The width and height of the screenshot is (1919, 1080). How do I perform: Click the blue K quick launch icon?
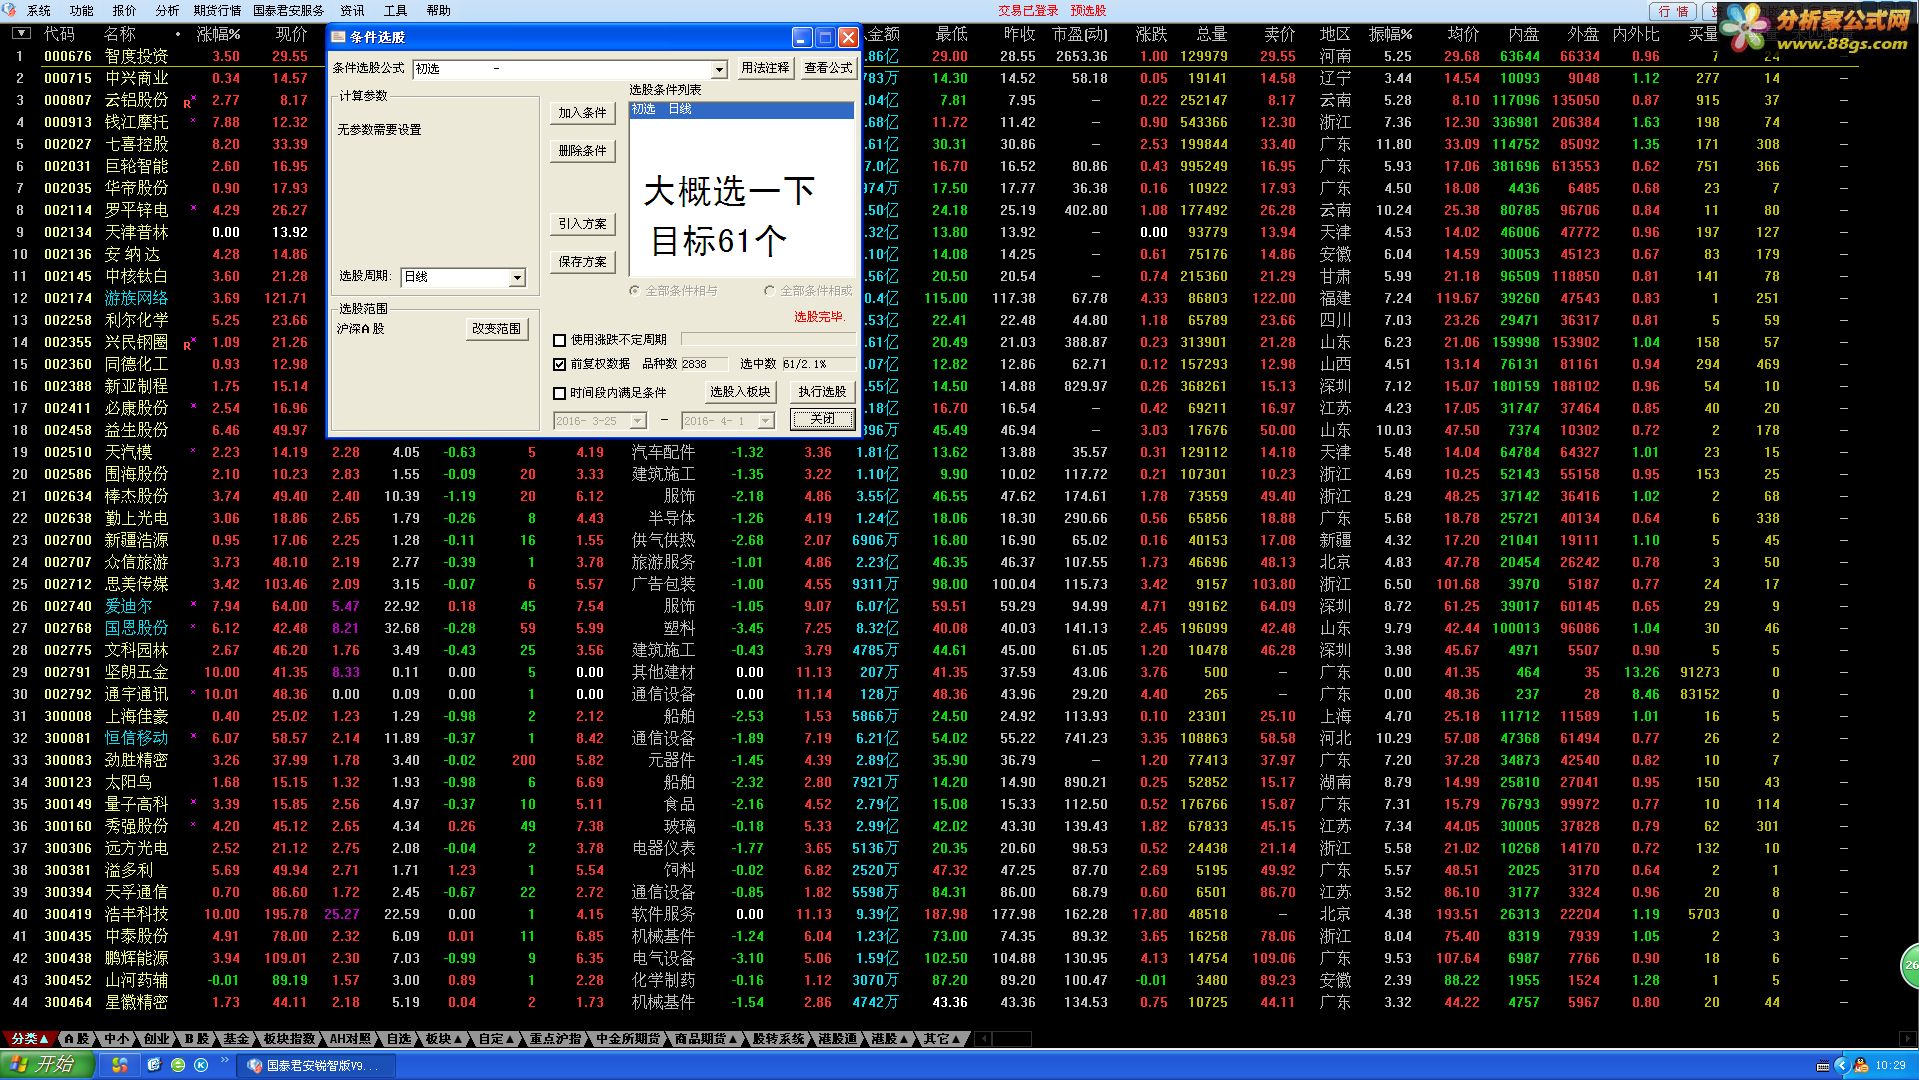click(x=201, y=1066)
